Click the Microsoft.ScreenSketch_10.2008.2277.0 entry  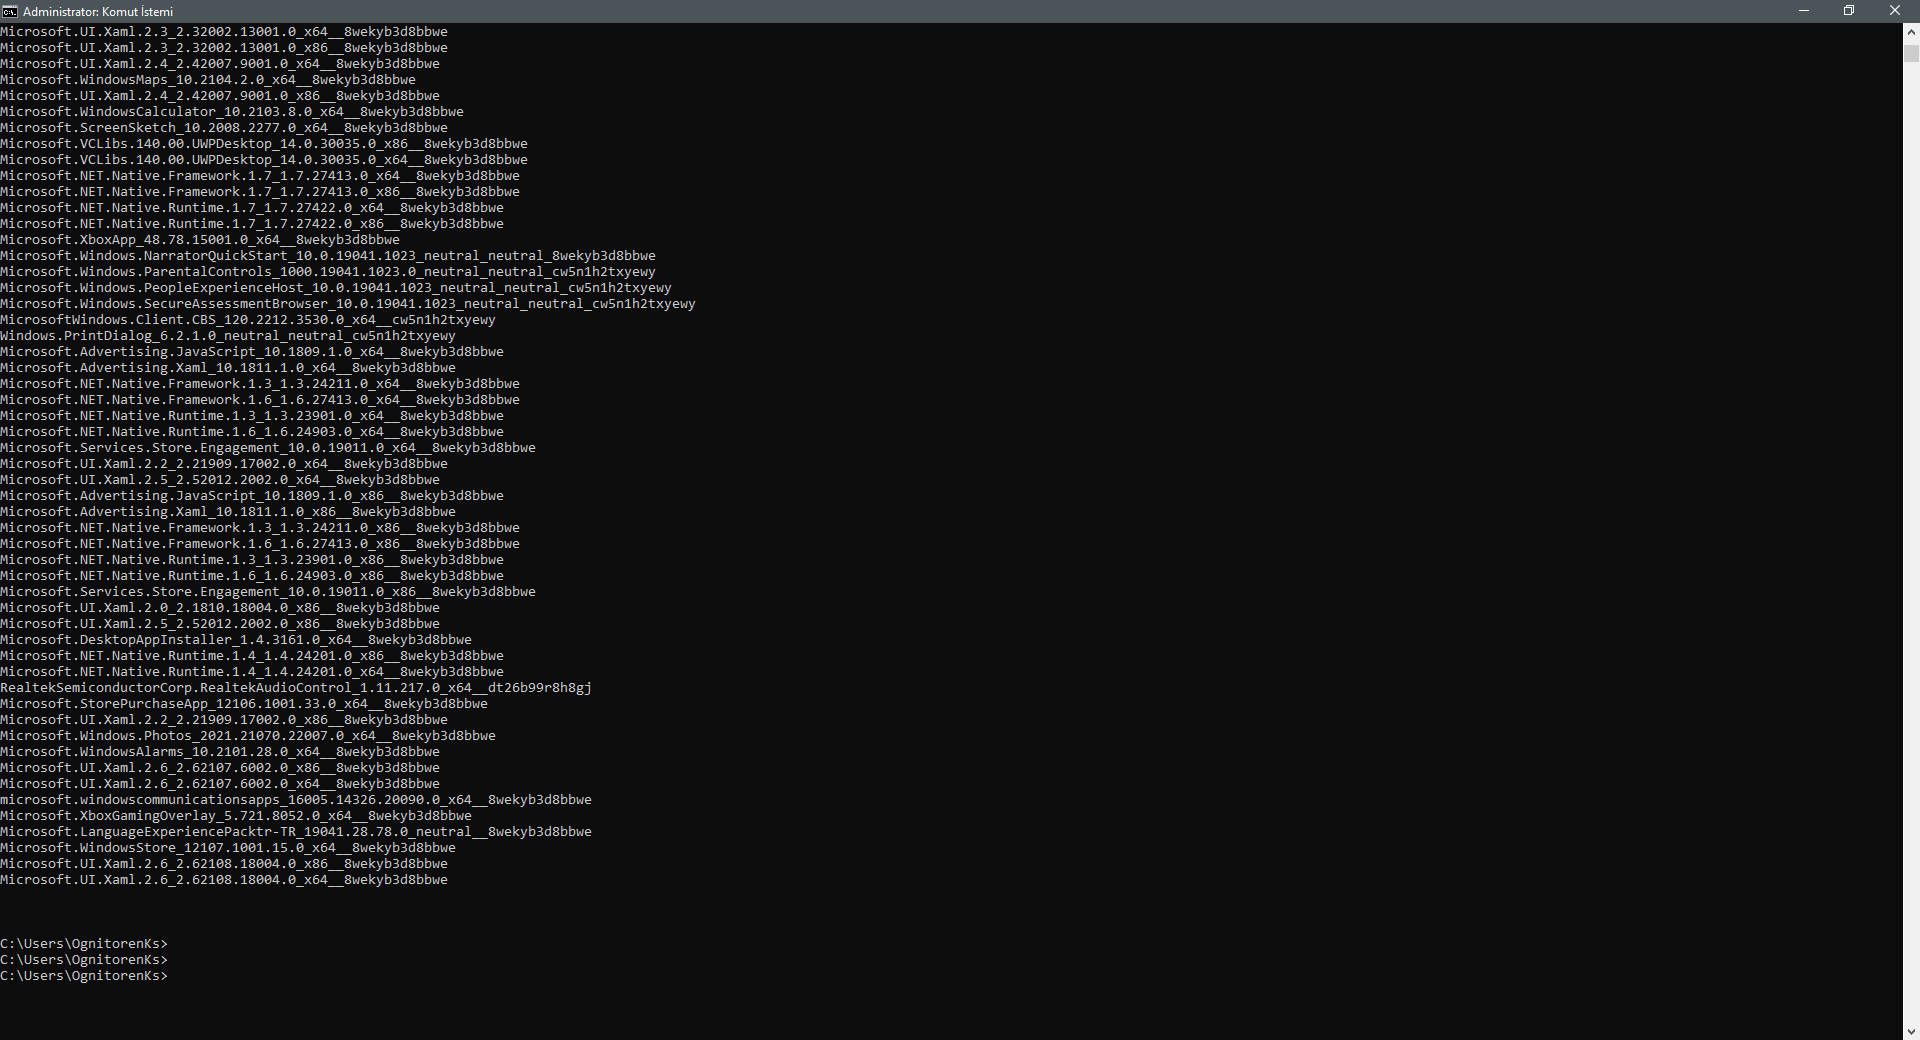224,128
